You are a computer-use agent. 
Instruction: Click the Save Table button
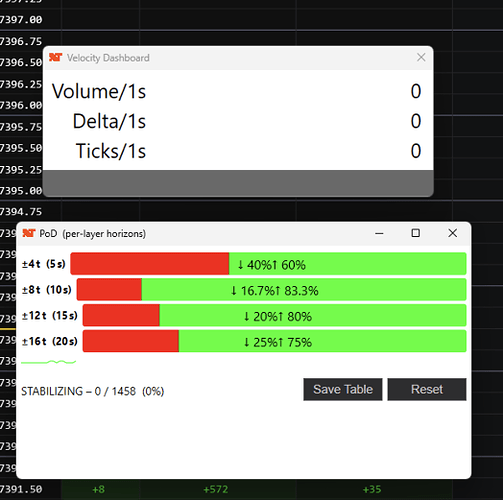click(x=343, y=389)
